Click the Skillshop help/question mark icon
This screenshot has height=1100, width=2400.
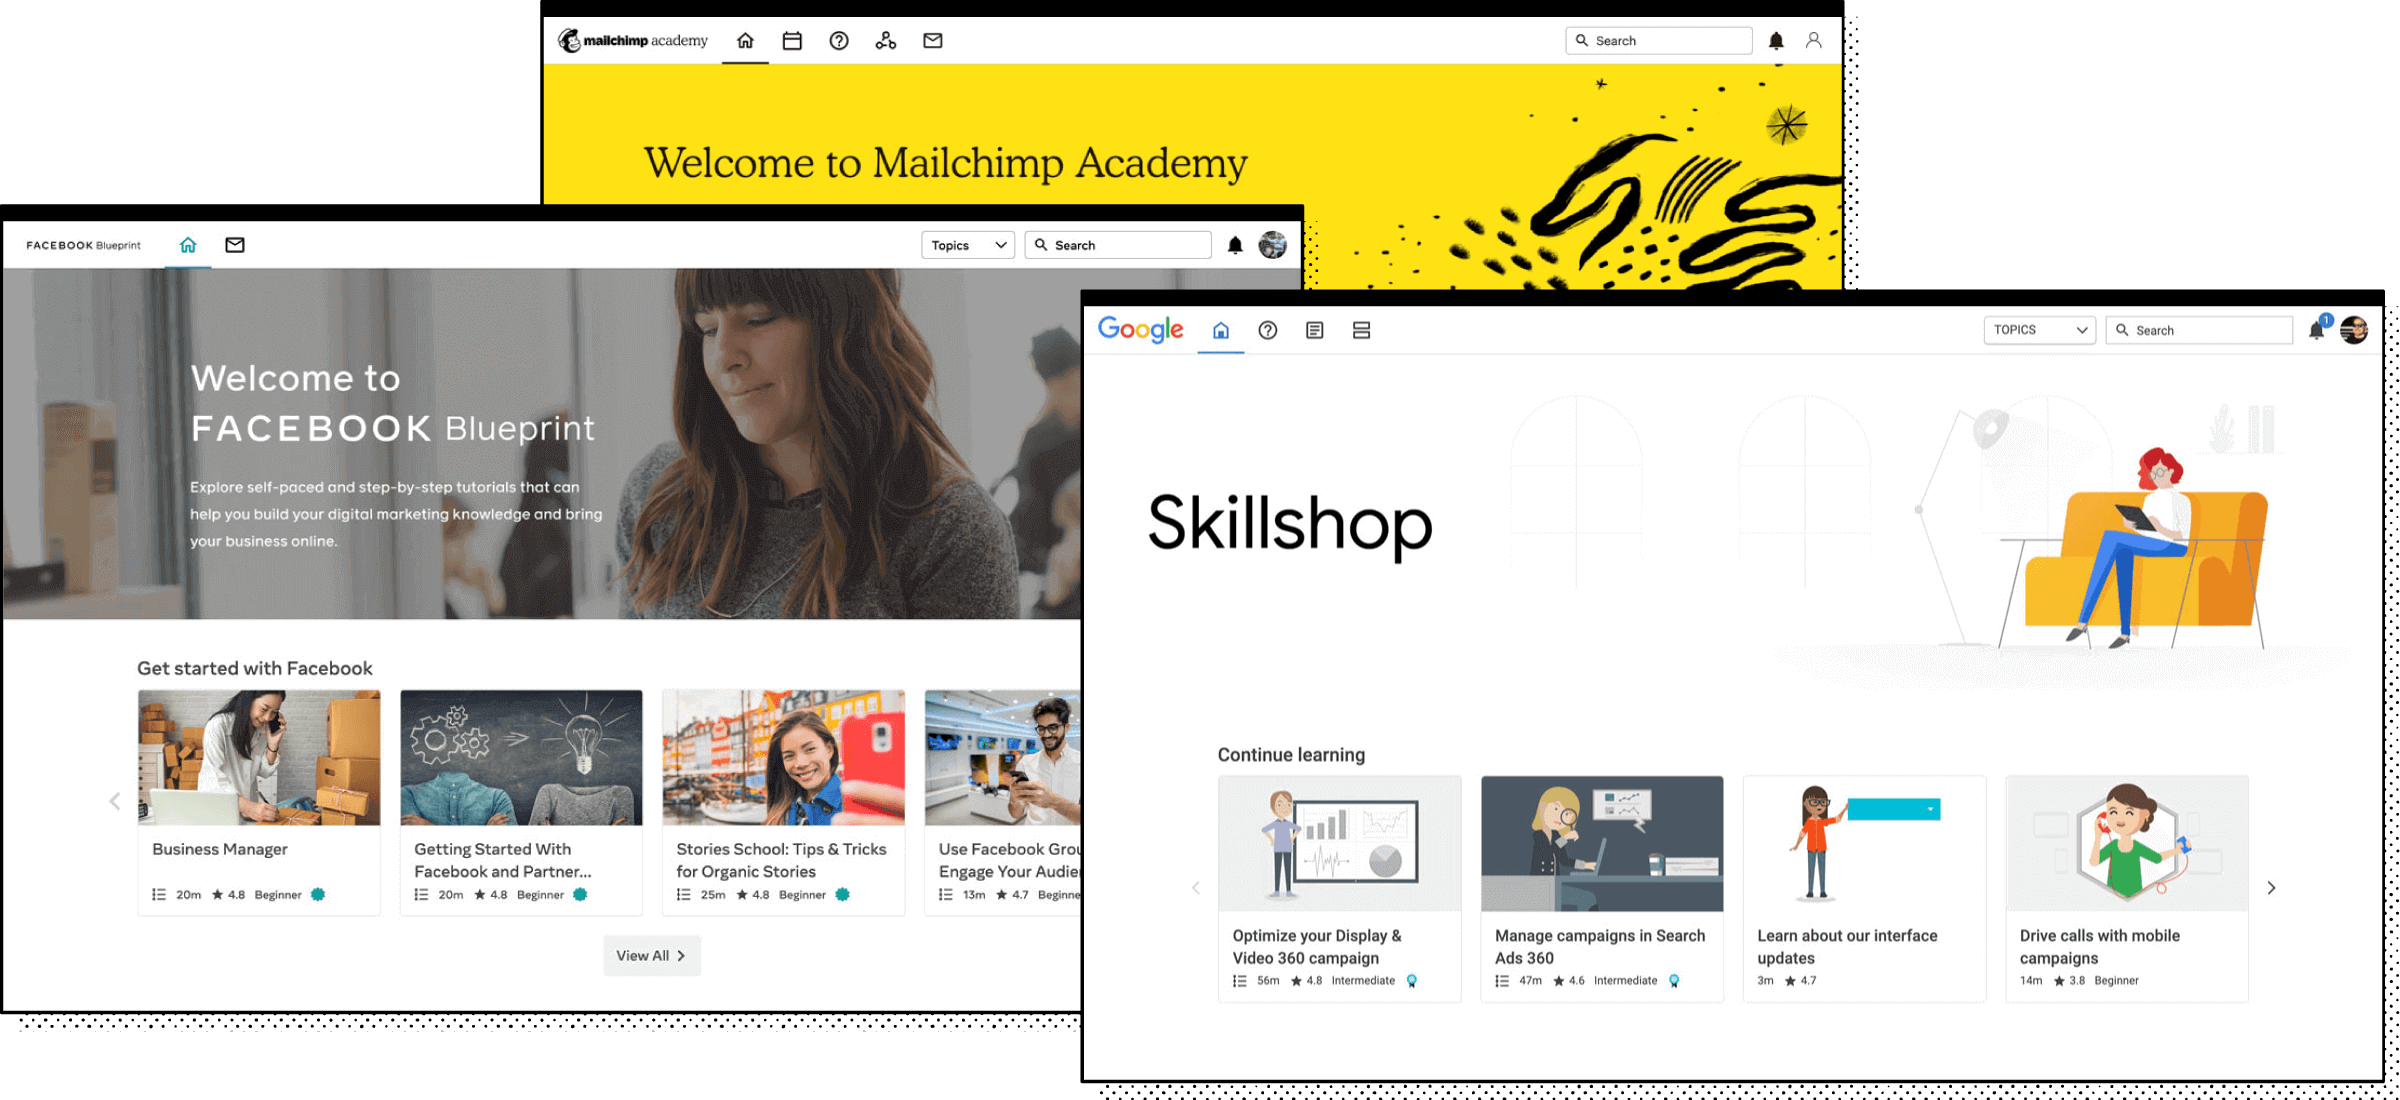1267,332
